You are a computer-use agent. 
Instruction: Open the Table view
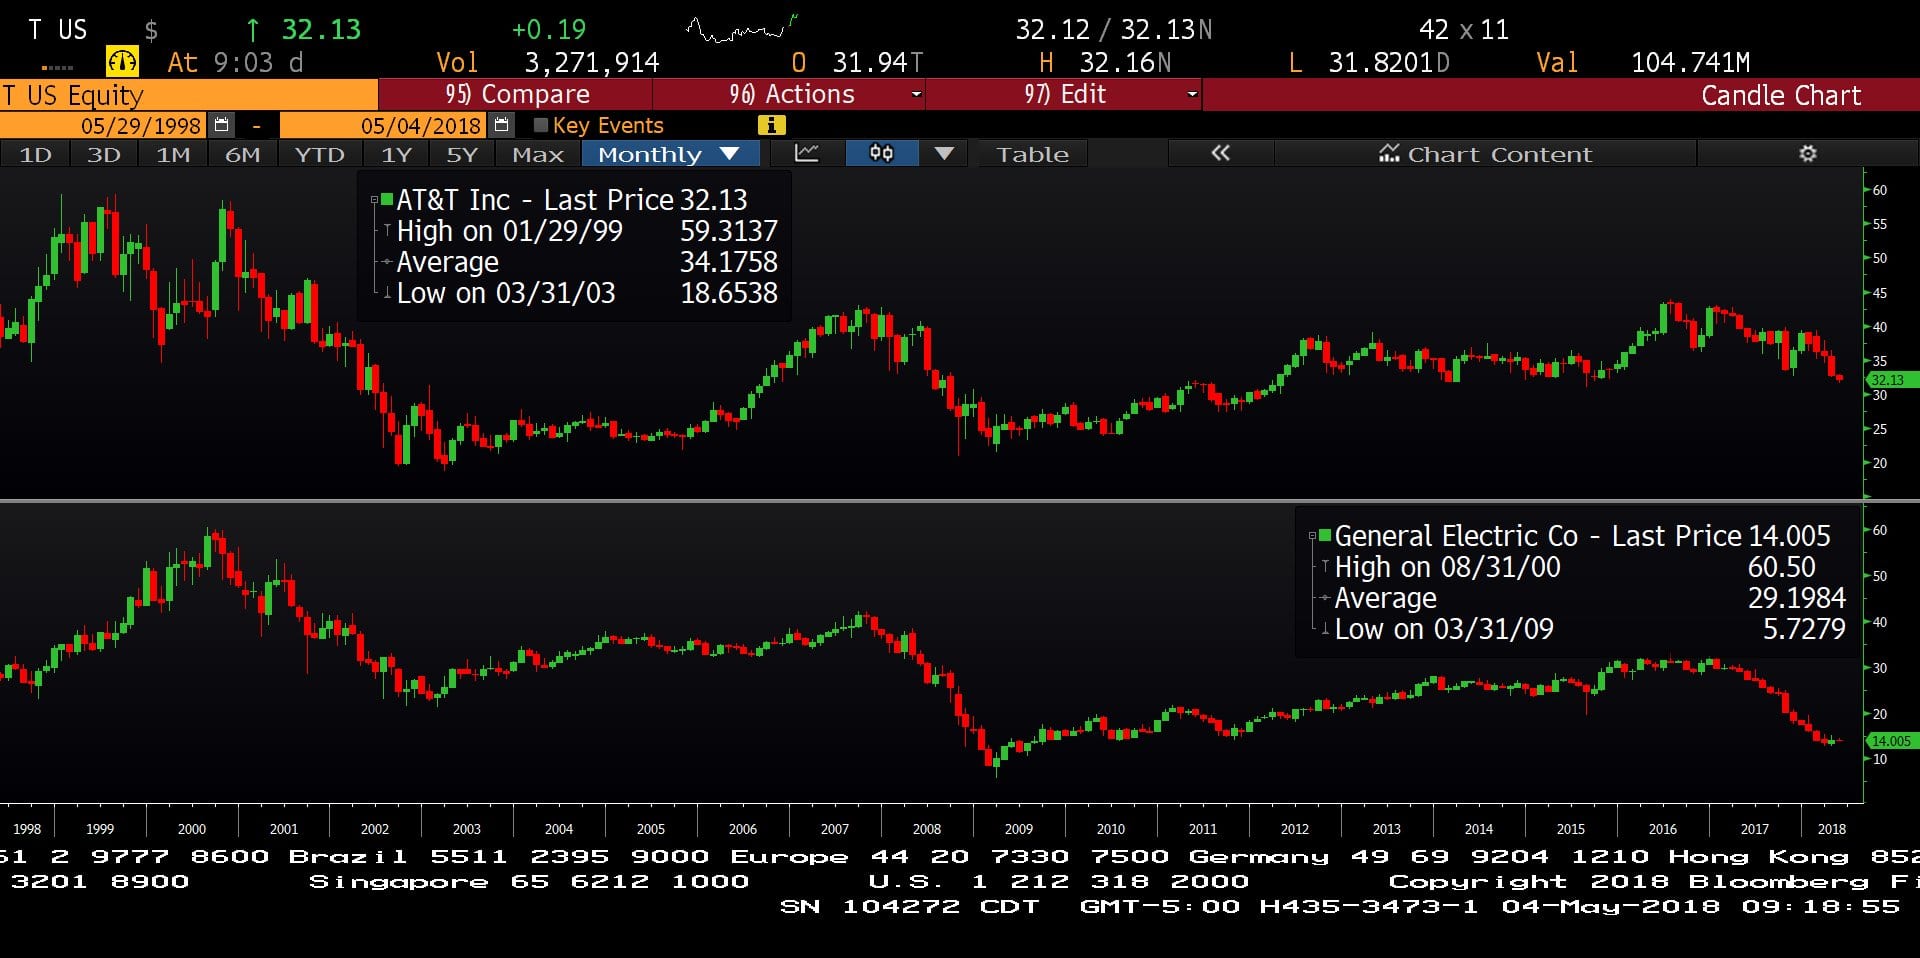1032,154
